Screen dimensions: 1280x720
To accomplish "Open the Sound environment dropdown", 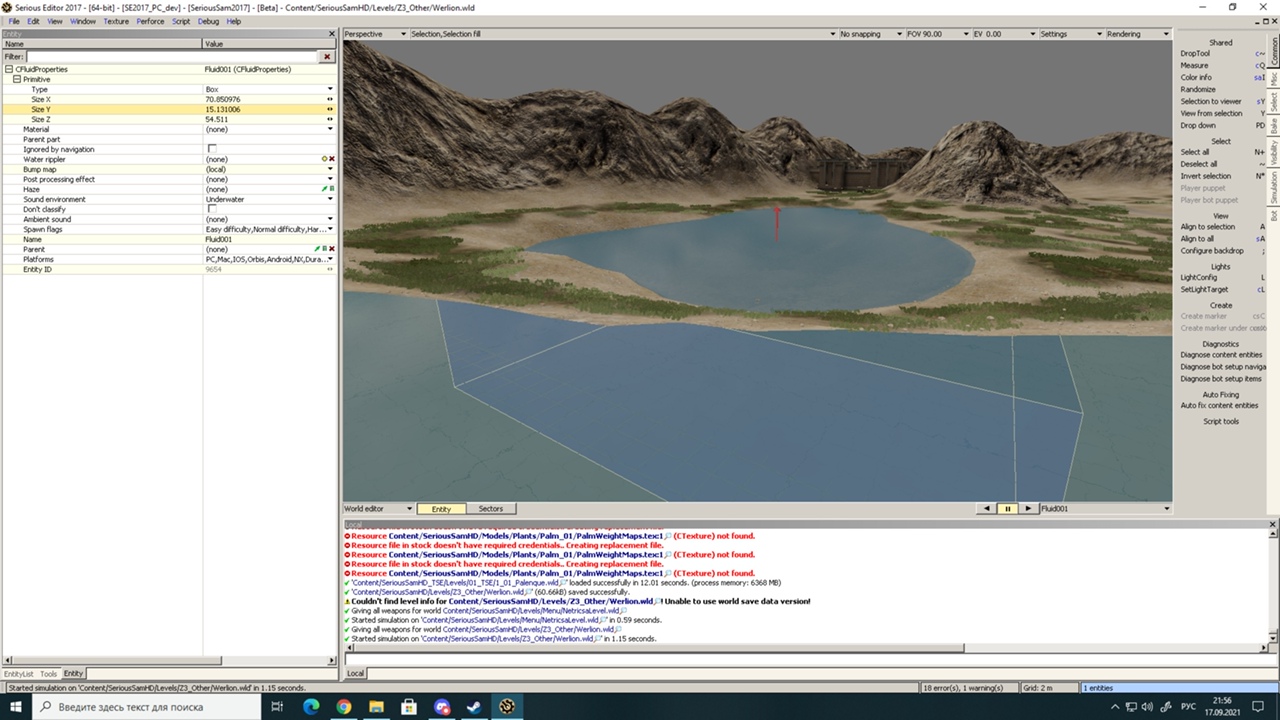I will (330, 199).
